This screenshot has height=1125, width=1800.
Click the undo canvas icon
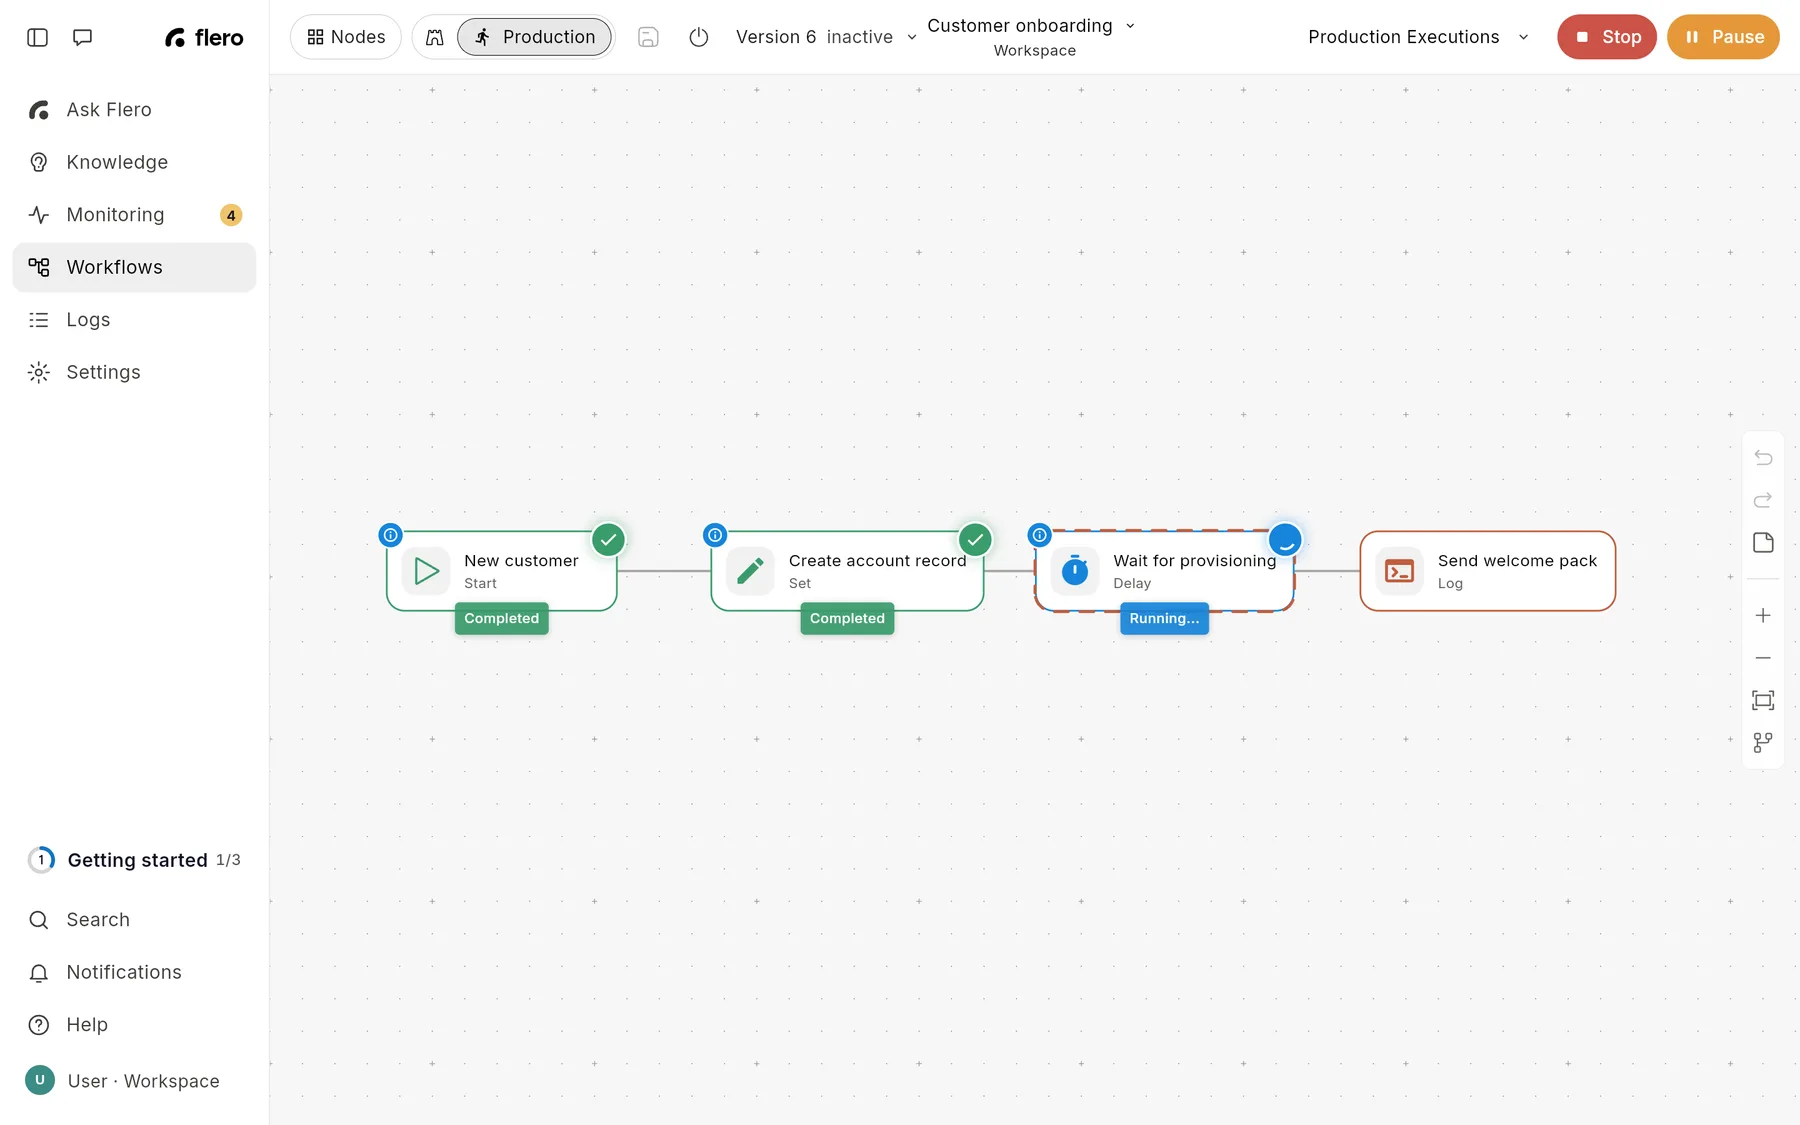click(1763, 458)
